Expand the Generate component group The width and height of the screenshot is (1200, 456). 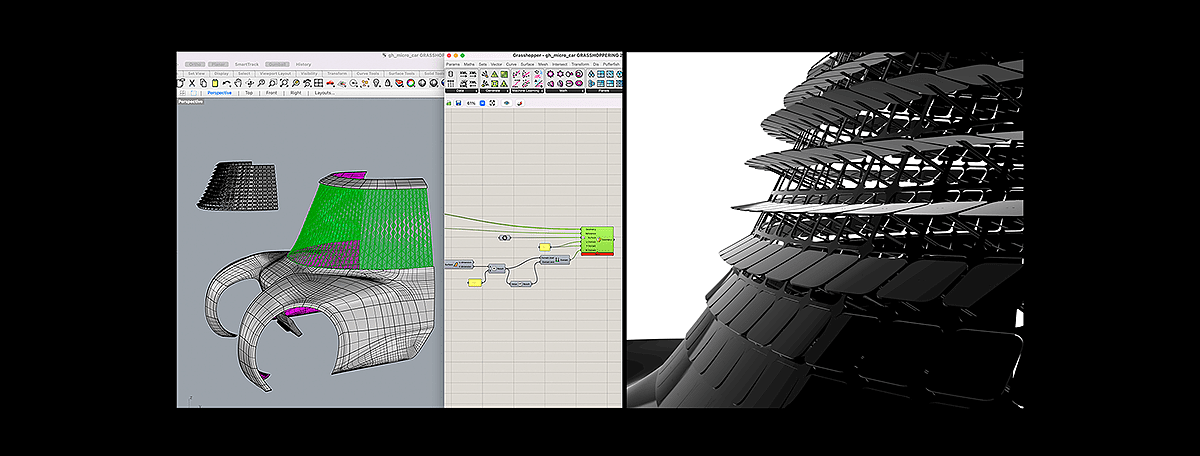(494, 90)
